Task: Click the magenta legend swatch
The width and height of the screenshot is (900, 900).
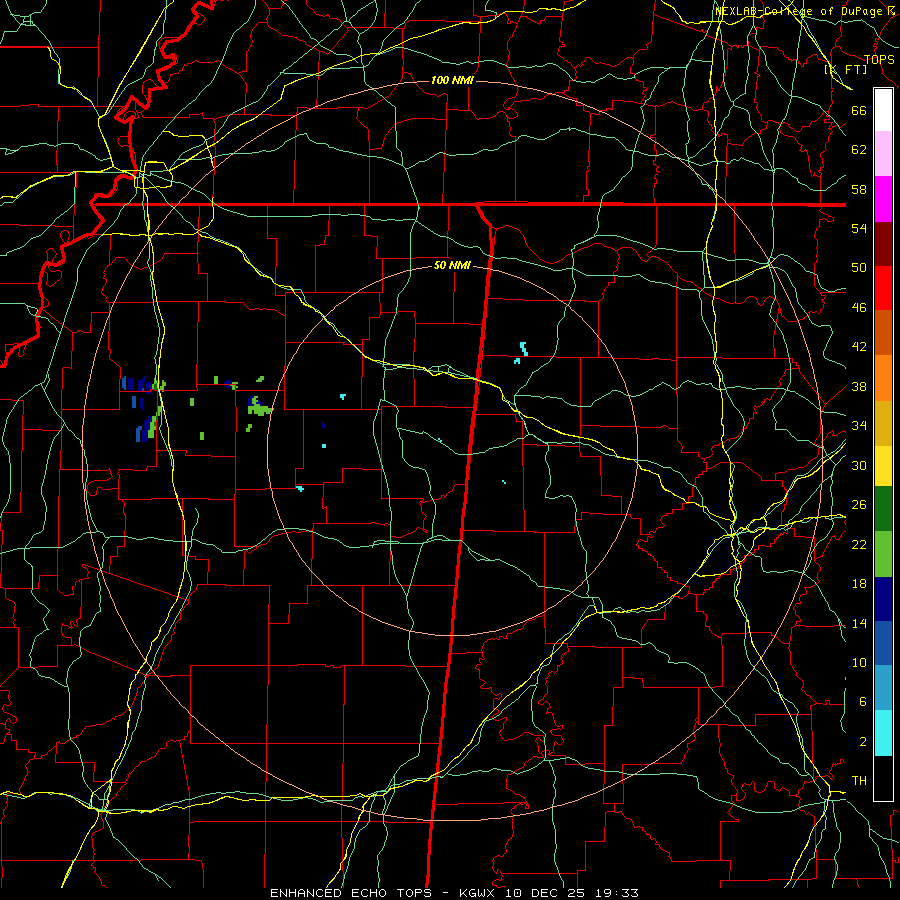Action: (883, 199)
